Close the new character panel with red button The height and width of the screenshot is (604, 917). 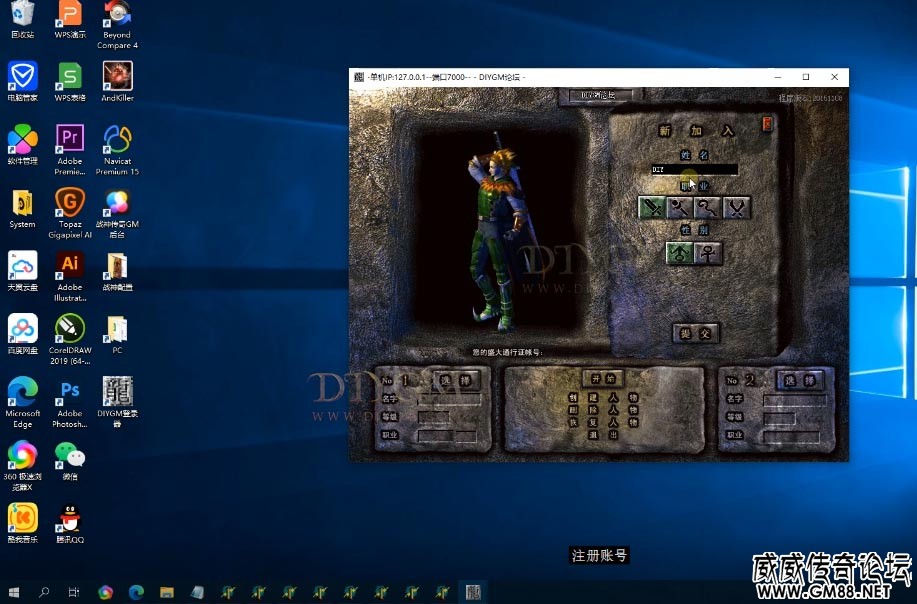(767, 123)
